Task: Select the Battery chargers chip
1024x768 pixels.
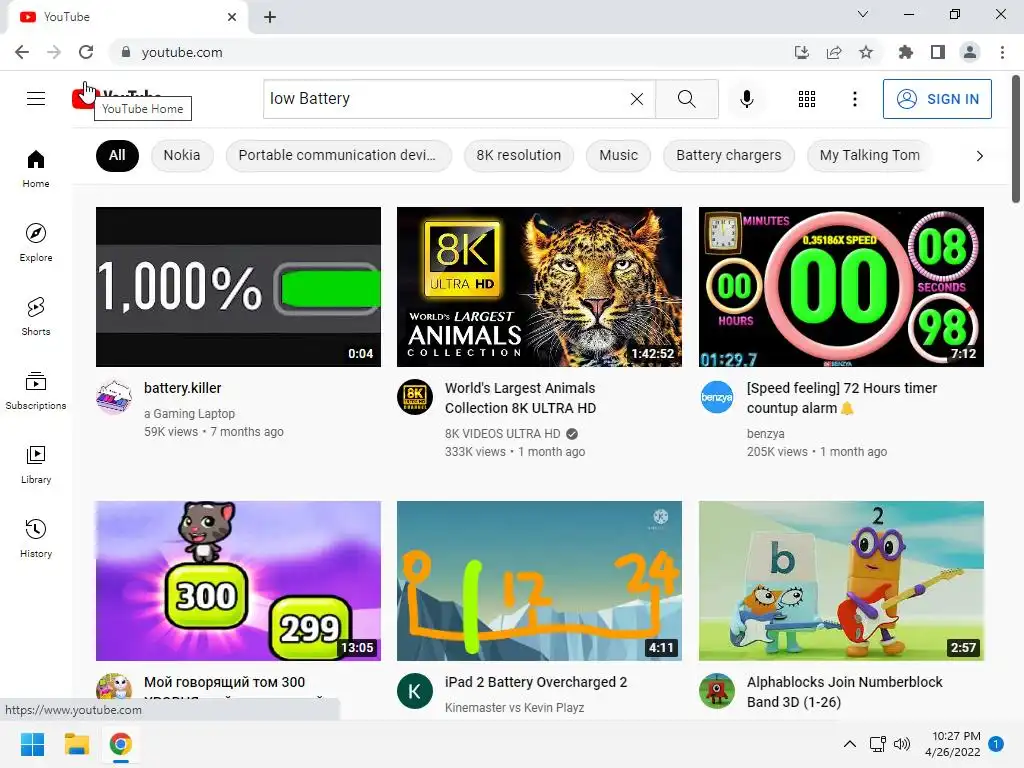Action: [729, 155]
